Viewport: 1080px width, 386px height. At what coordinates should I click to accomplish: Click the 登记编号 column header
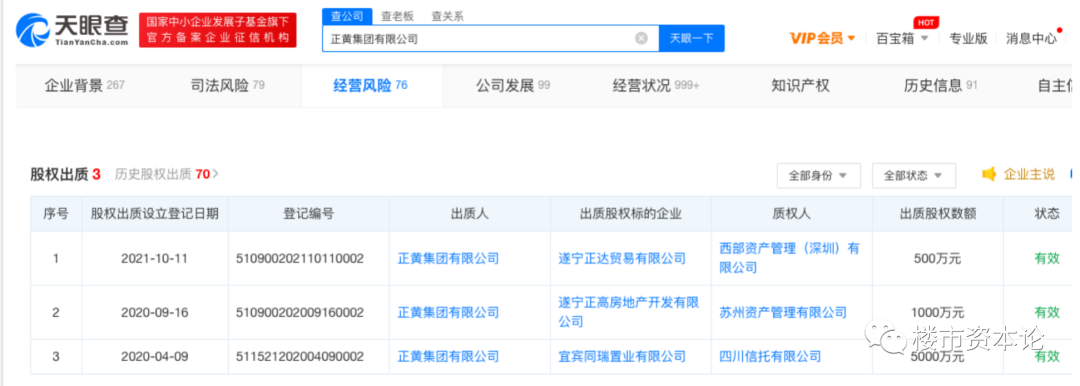pyautogui.click(x=309, y=214)
